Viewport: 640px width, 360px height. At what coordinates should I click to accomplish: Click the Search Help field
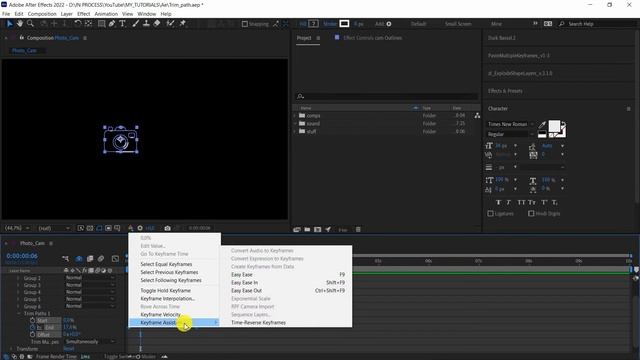(x=598, y=24)
